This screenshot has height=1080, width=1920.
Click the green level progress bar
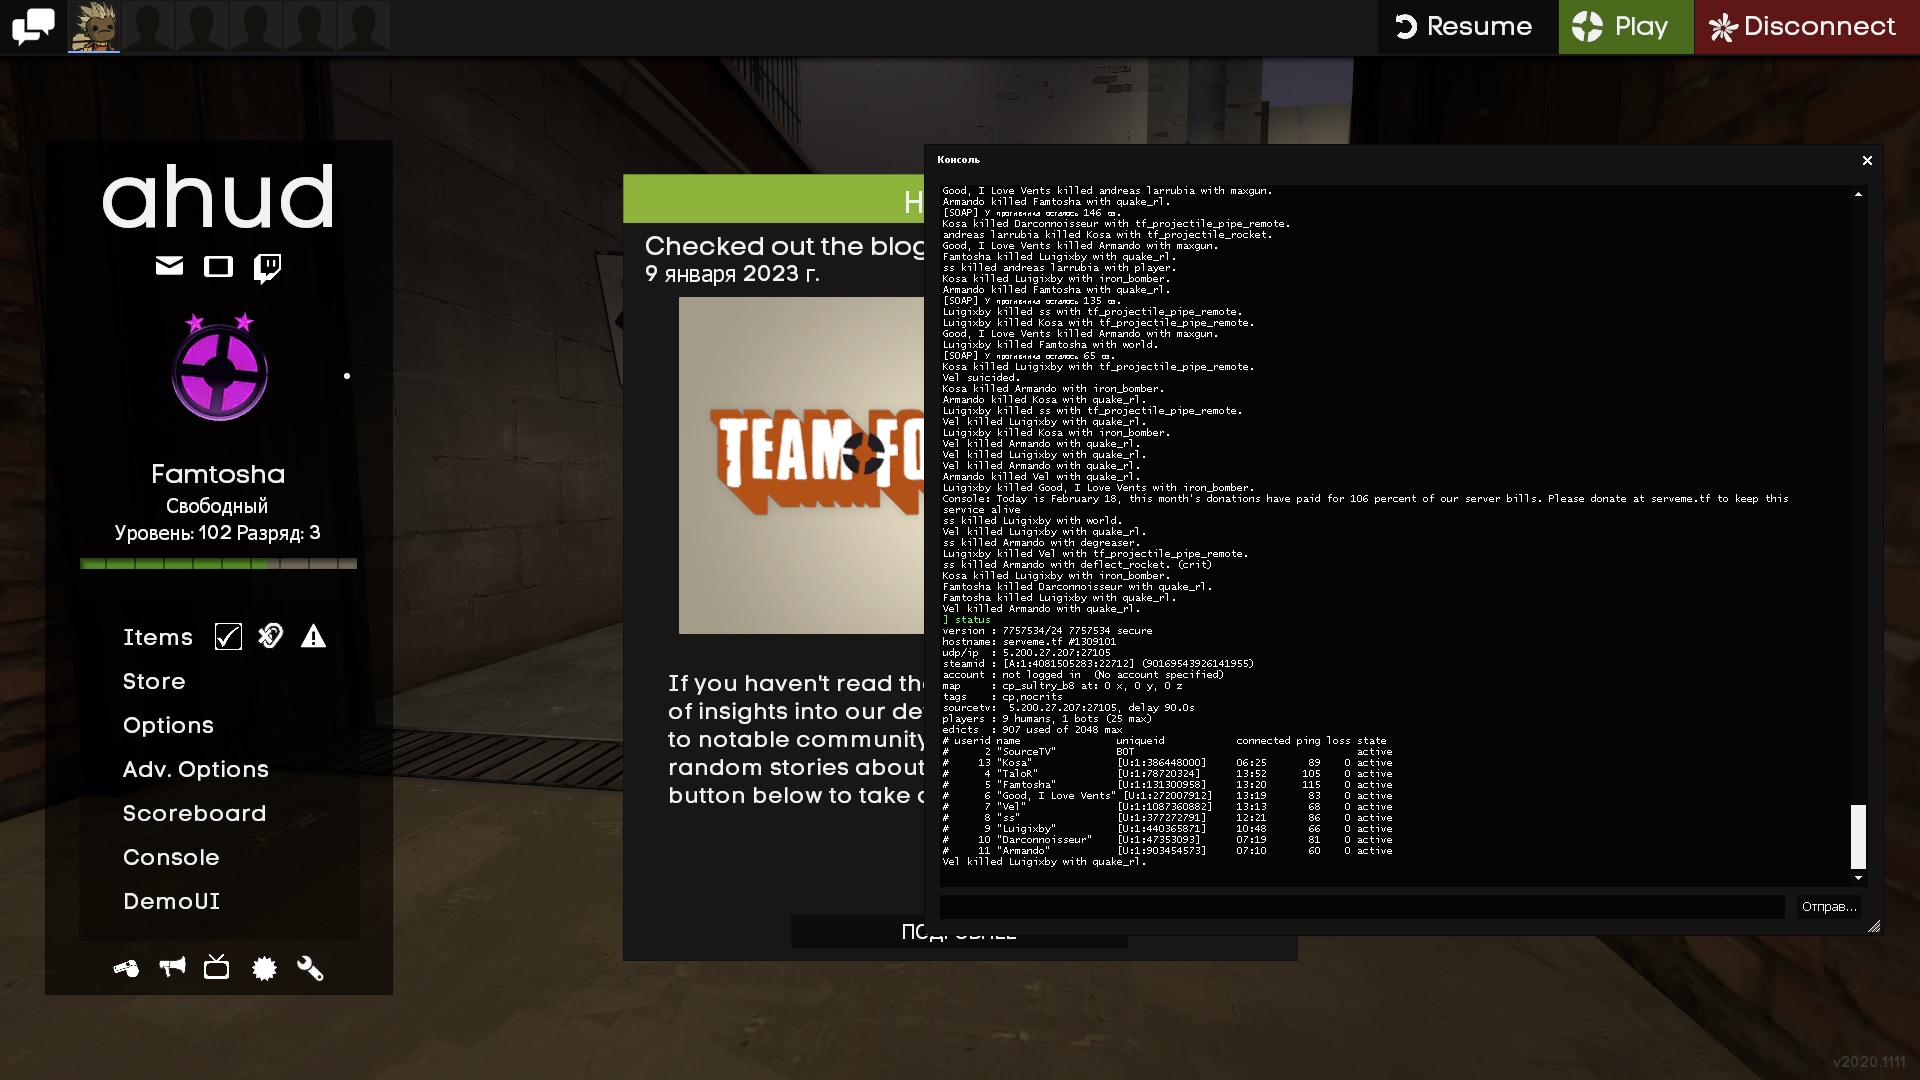coord(218,564)
